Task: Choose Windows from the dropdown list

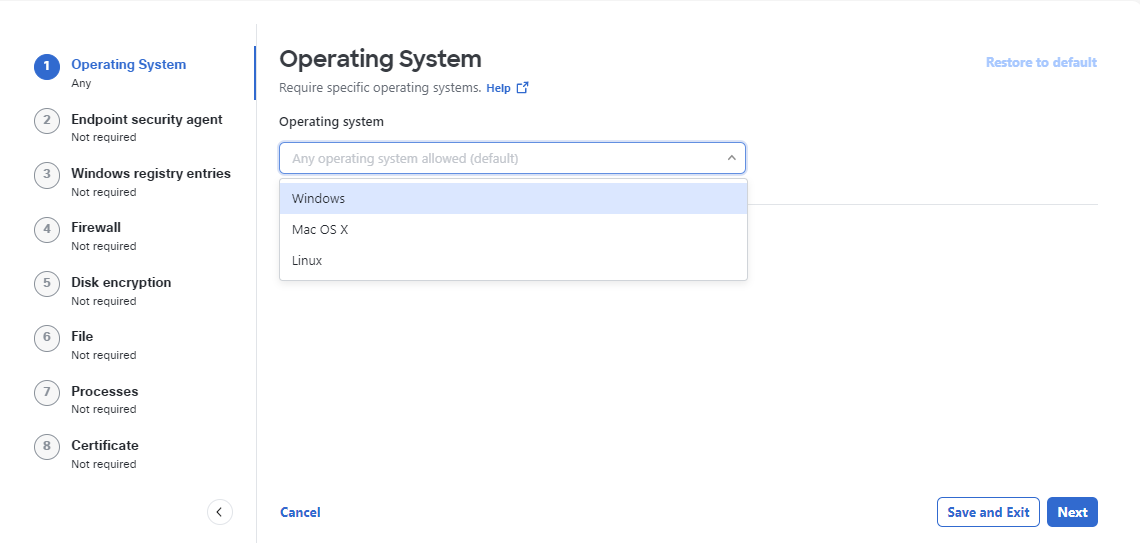Action: point(513,199)
